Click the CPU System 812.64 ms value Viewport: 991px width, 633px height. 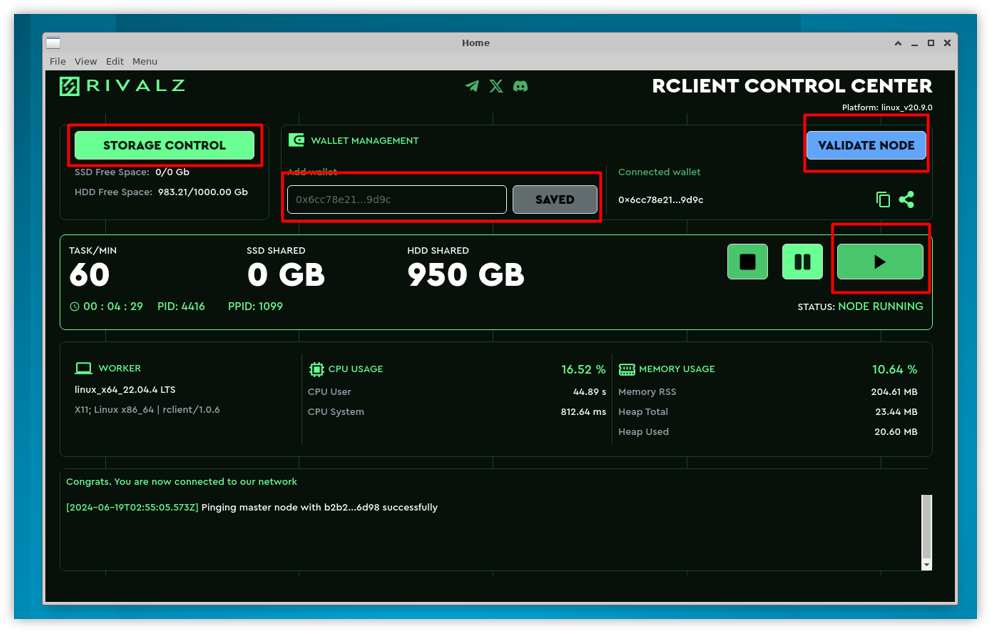(583, 412)
